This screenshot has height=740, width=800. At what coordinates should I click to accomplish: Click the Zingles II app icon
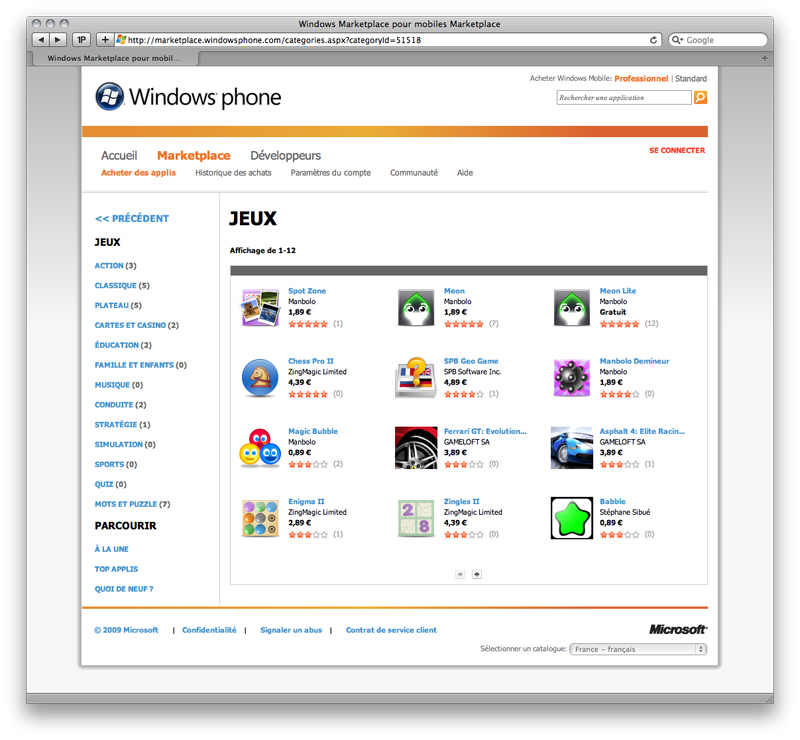click(416, 518)
